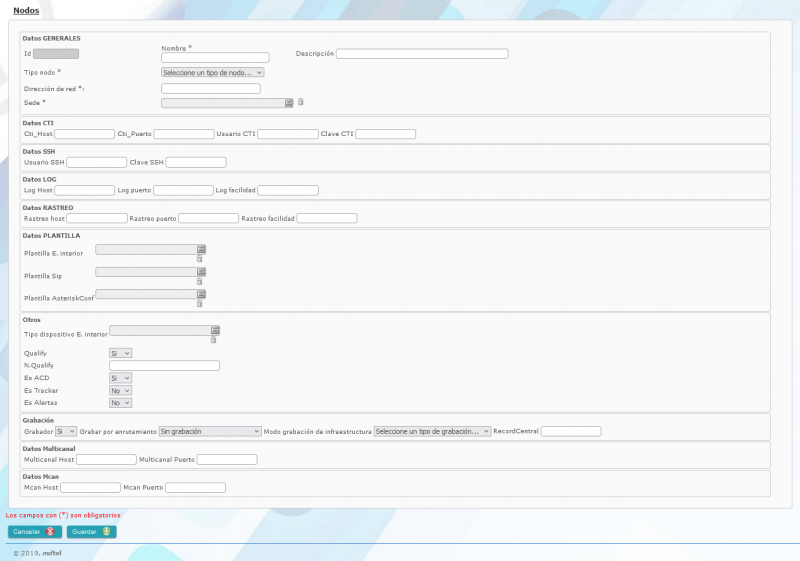Viewport: 800px width, 561px height.
Task: Focus the Nombre input field
Action: [215, 58]
